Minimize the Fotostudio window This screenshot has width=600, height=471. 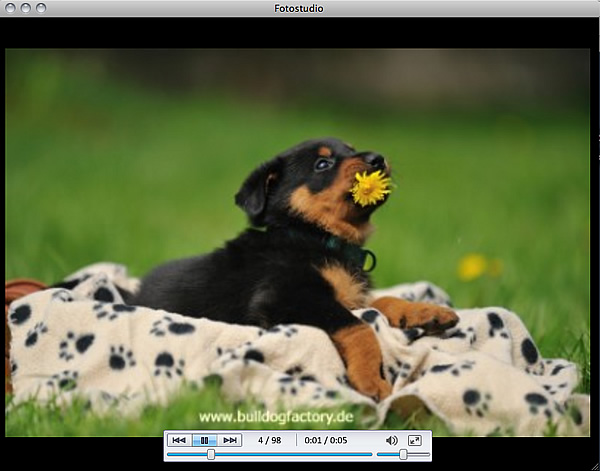click(26, 8)
